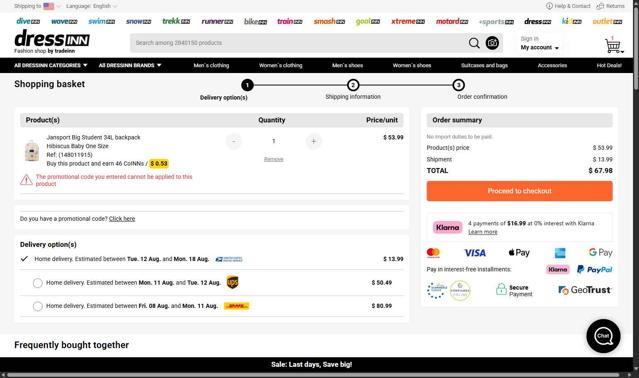Click the magnifier search icon
639x378 pixels.
(474, 43)
